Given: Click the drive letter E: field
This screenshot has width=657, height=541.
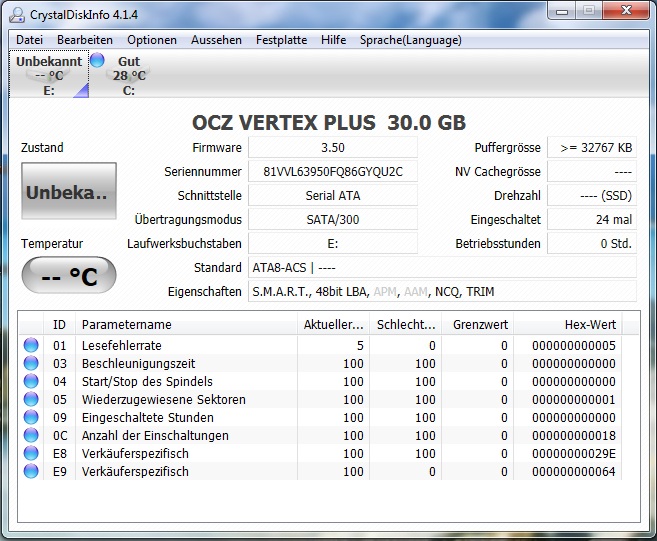Looking at the screenshot, I should coord(333,243).
